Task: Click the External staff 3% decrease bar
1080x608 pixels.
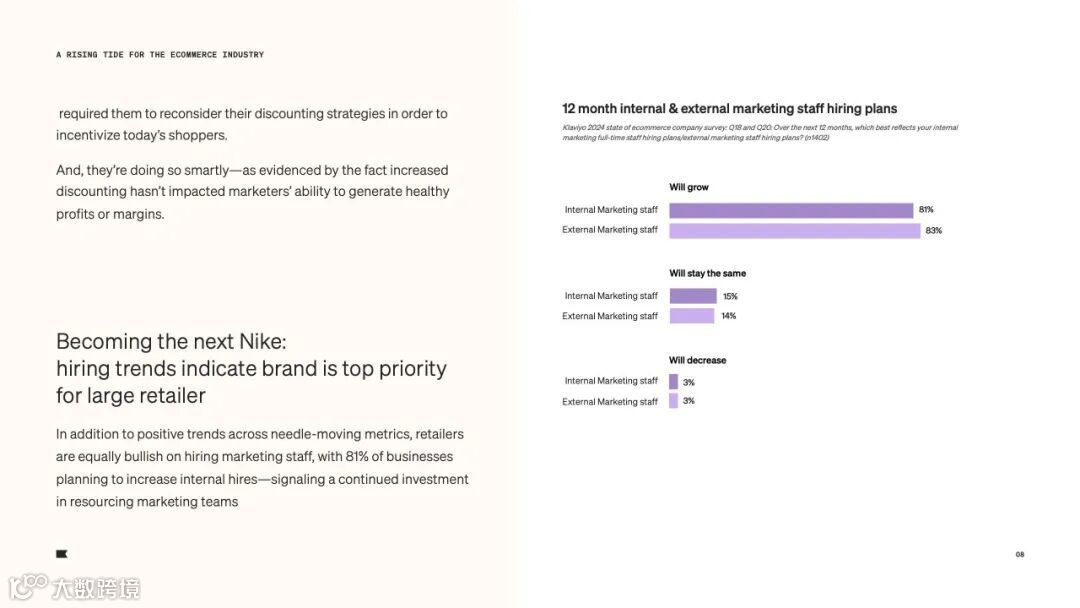Action: (674, 401)
